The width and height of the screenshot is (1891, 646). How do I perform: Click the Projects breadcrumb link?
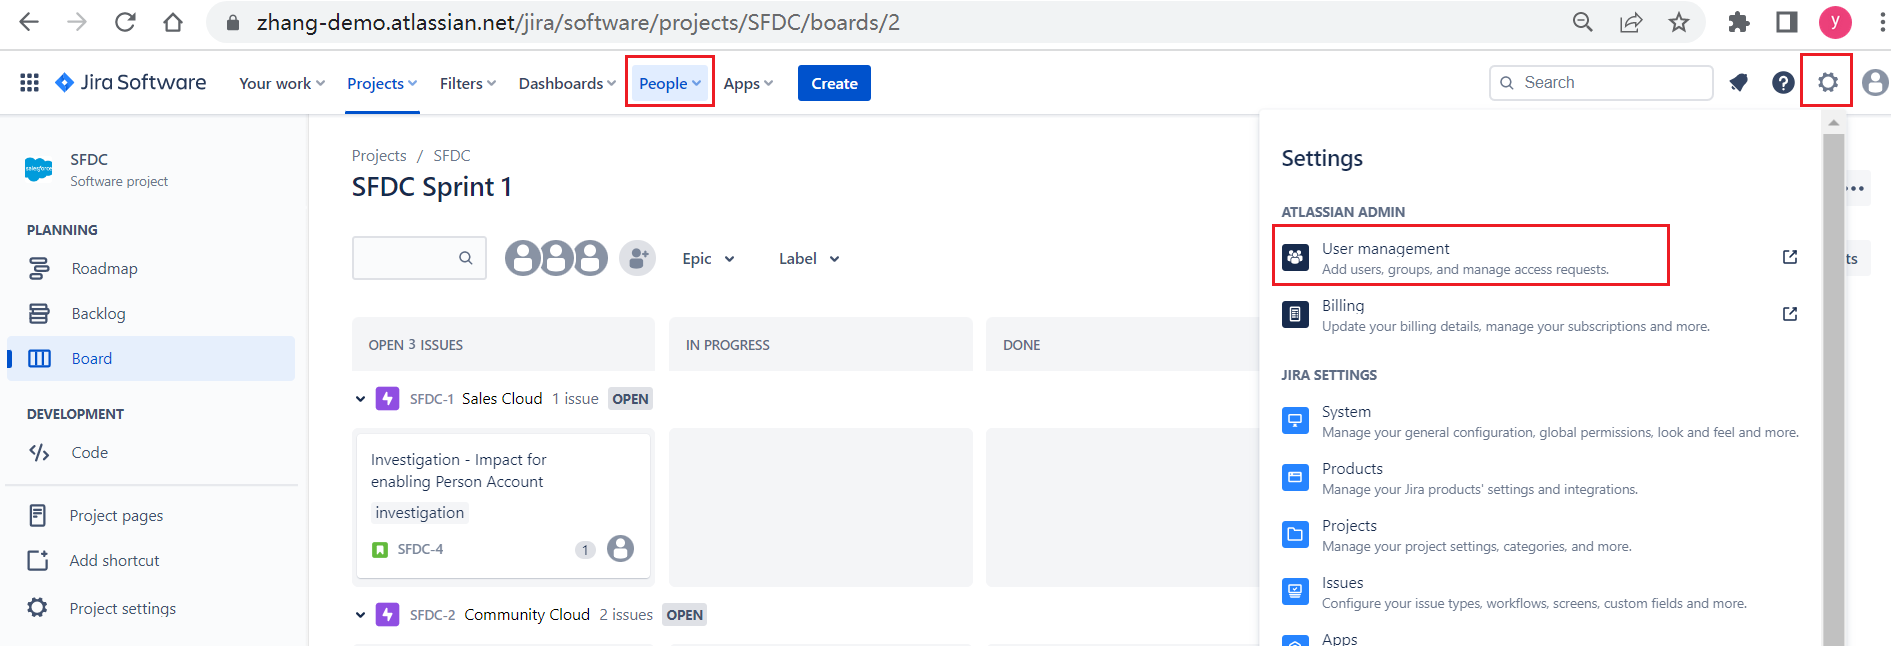click(x=379, y=155)
